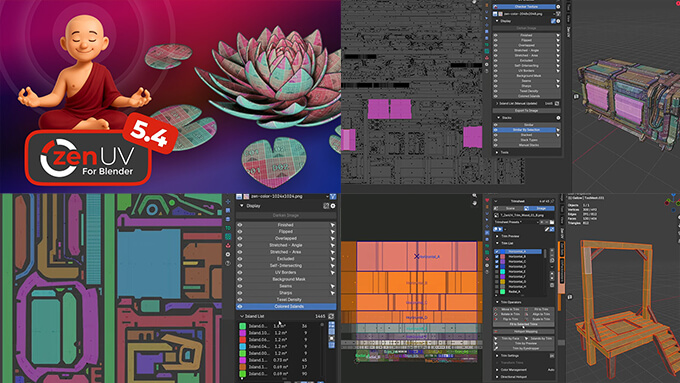This screenshot has height=383, width=680.
Task: Switch to the Scene tab in Trimsheet panel
Action: [x=510, y=208]
